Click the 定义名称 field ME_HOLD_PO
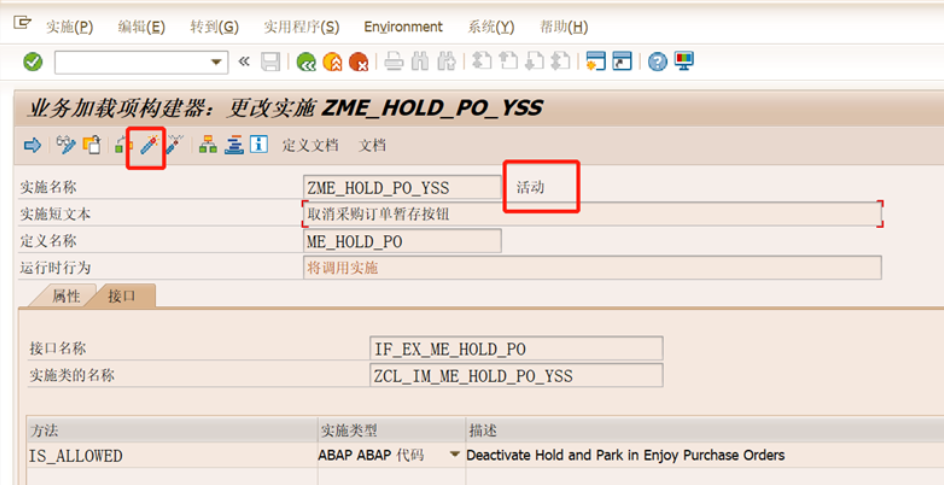Screen dimensions: 944x485 point(402,241)
